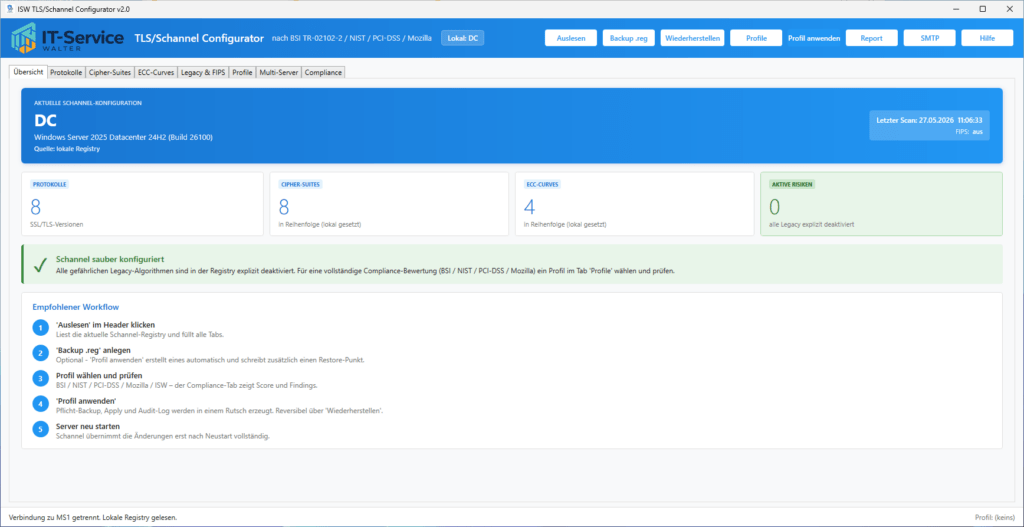Open the ECC-Curves tab
The height and width of the screenshot is (527, 1024).
pyautogui.click(x=156, y=72)
